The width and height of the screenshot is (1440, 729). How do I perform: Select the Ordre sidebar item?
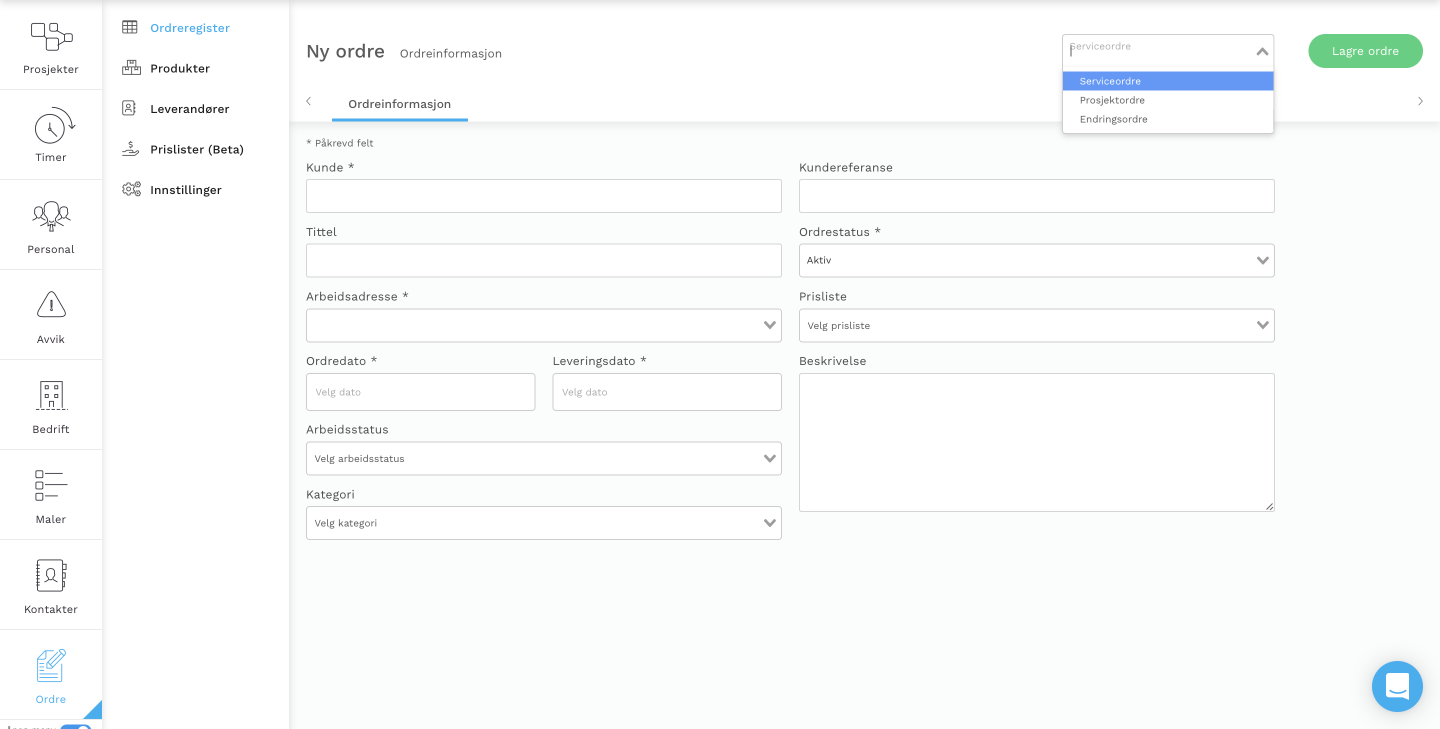(x=51, y=676)
